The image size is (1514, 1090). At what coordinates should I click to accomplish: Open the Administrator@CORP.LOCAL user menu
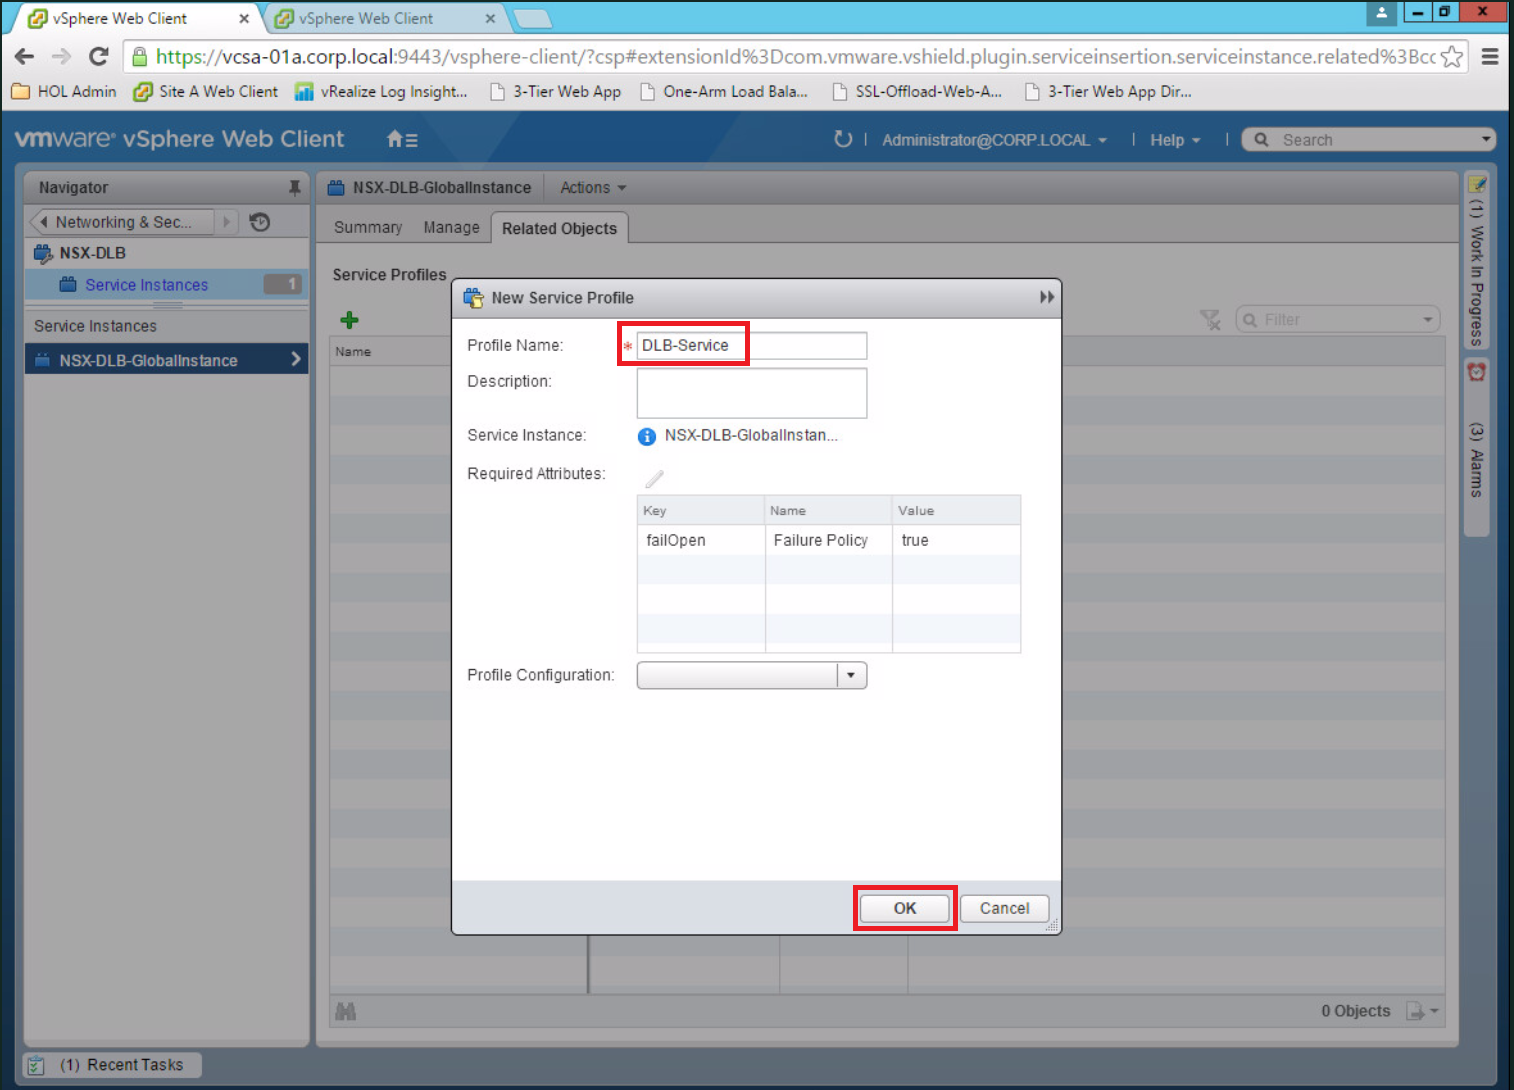[994, 140]
